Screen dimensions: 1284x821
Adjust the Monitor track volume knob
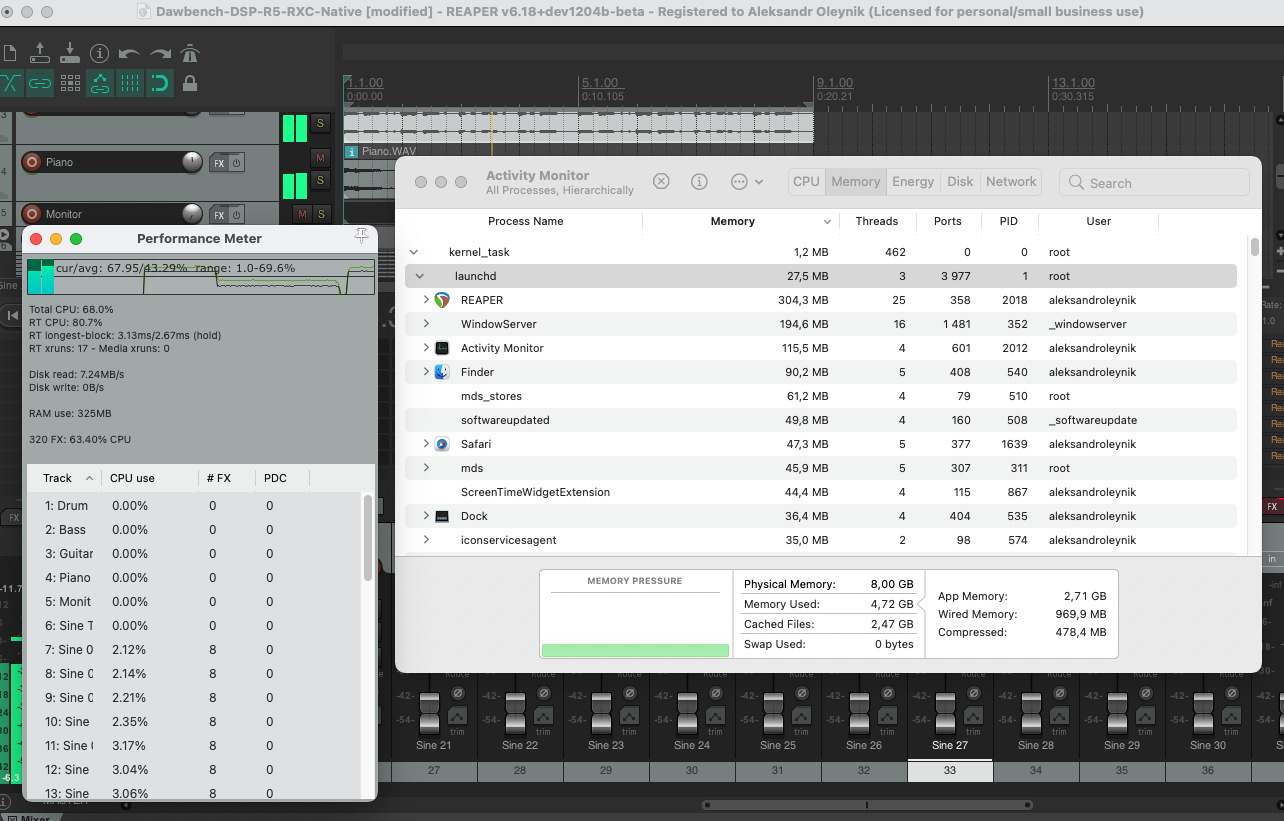click(x=192, y=213)
